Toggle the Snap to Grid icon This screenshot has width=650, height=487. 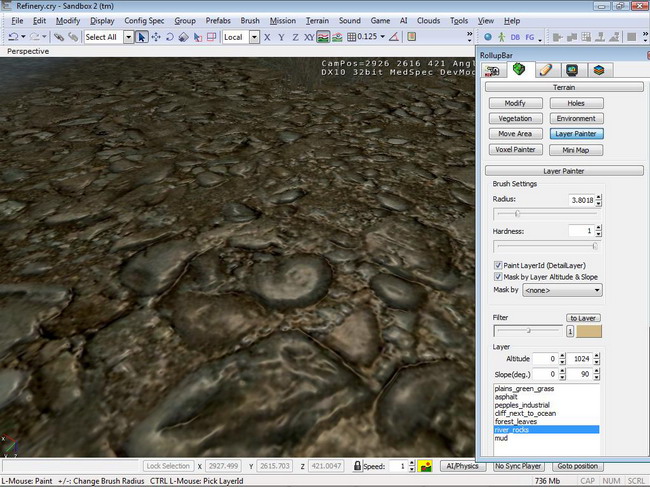pyautogui.click(x=352, y=37)
